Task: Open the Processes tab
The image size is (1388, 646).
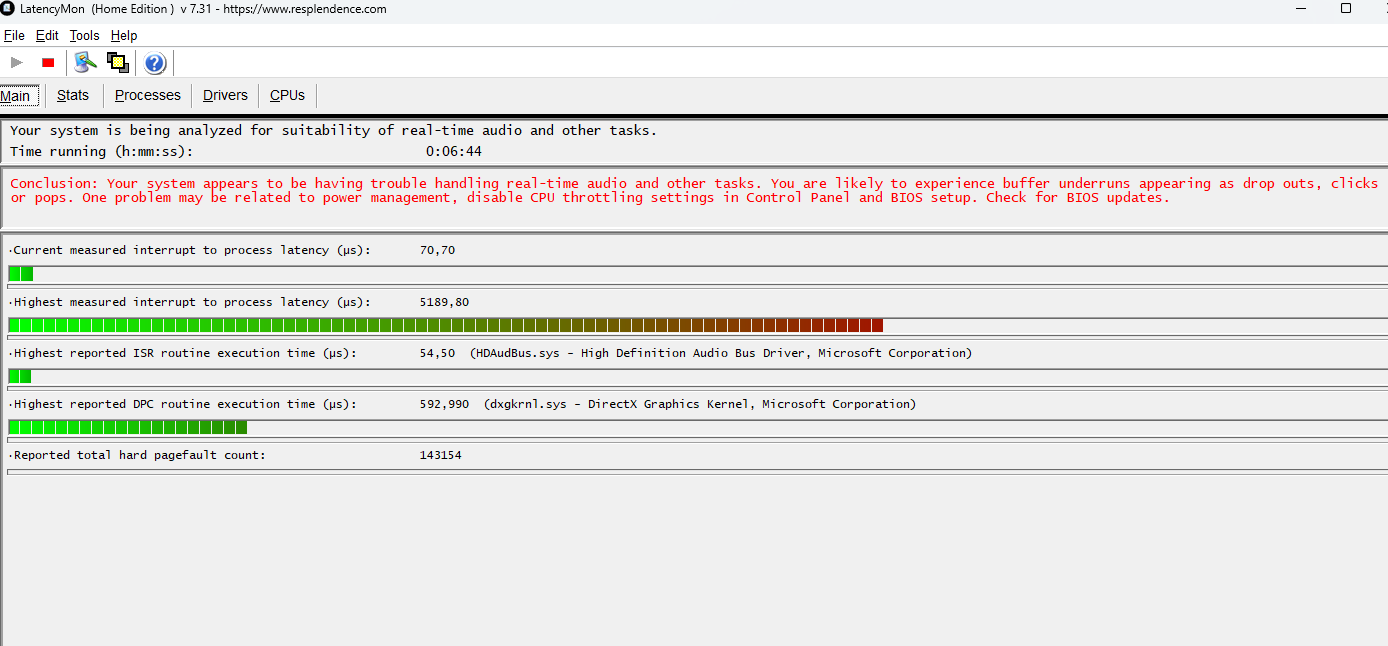Action: pyautogui.click(x=147, y=95)
